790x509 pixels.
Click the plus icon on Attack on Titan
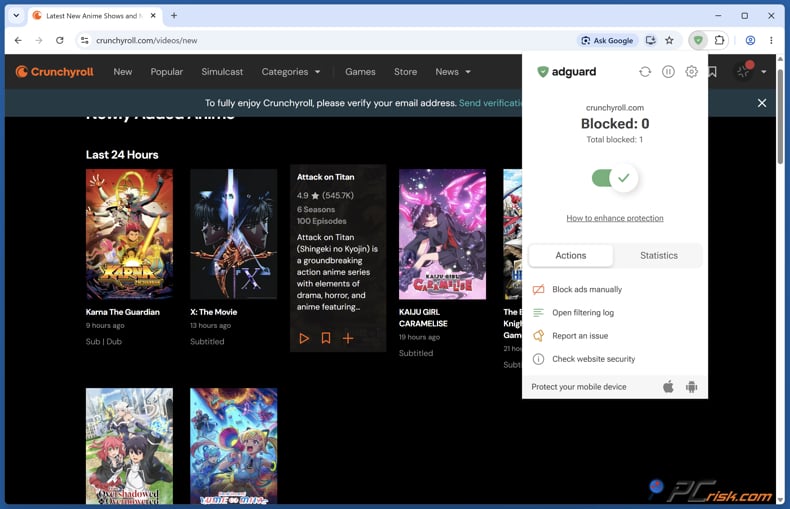(x=348, y=338)
